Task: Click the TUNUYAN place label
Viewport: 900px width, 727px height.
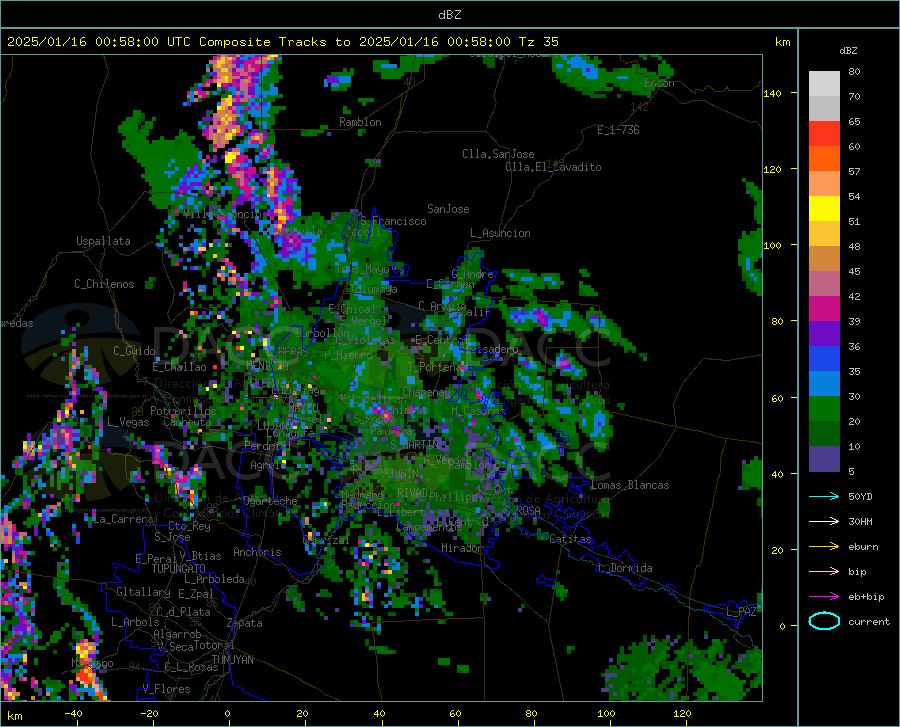Action: click(232, 660)
